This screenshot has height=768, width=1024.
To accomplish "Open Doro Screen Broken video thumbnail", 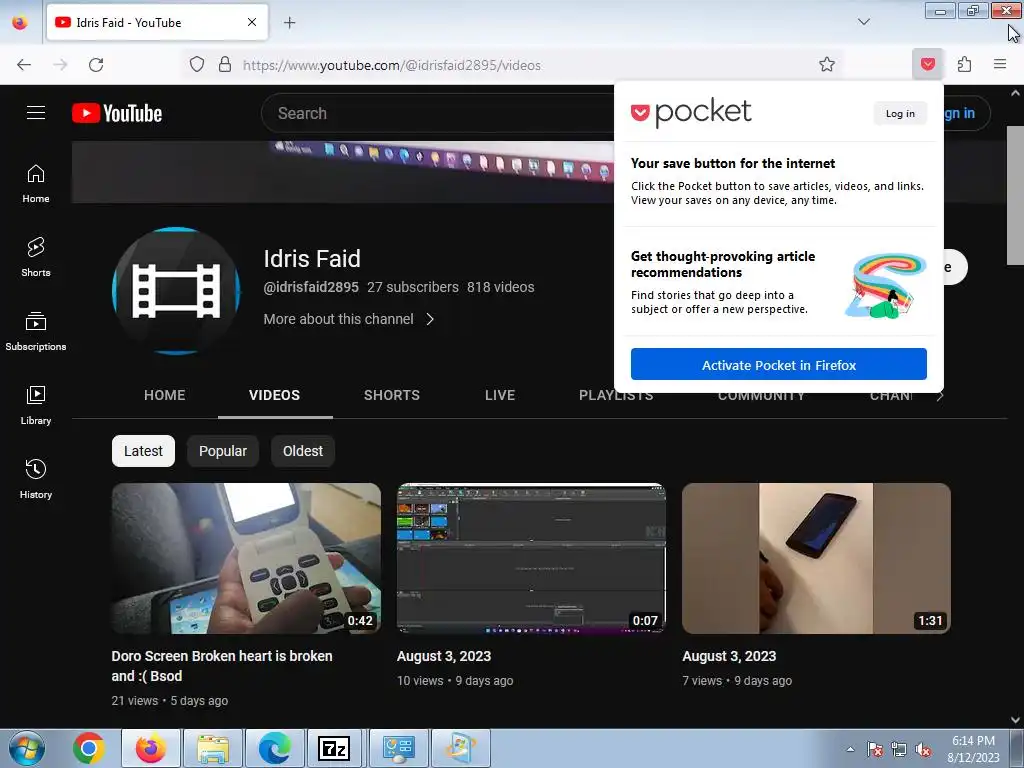I will (x=246, y=558).
